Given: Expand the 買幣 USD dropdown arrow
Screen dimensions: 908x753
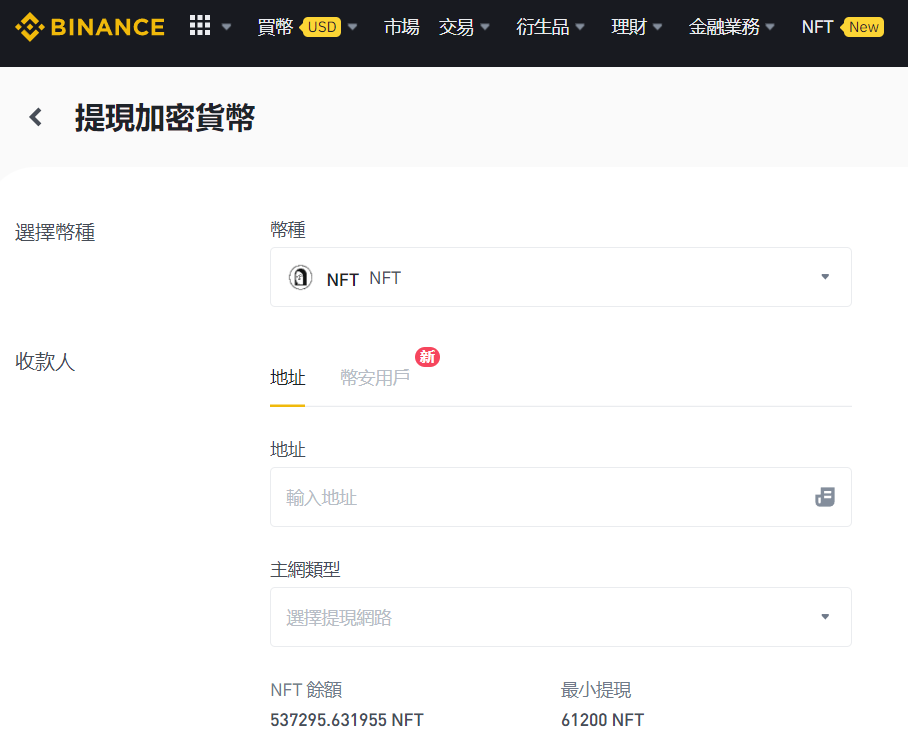Looking at the screenshot, I should pos(352,27).
